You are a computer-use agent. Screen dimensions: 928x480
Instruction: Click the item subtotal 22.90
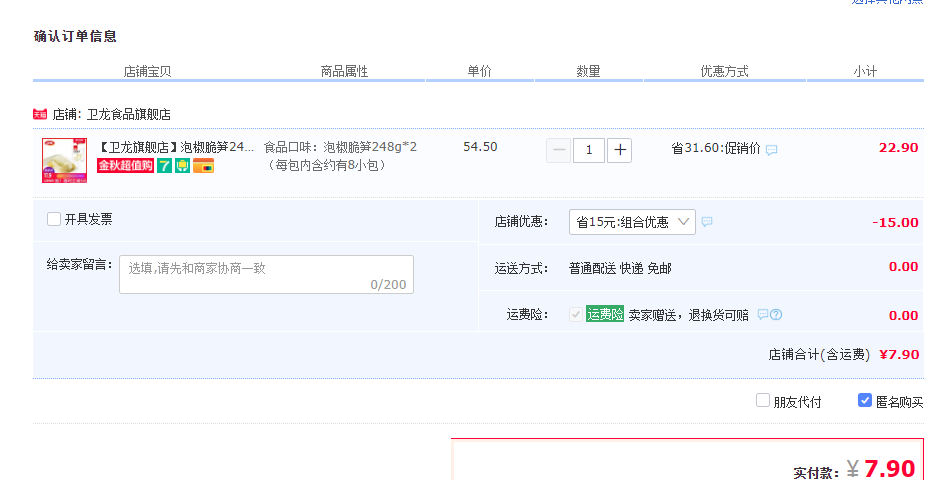(898, 147)
